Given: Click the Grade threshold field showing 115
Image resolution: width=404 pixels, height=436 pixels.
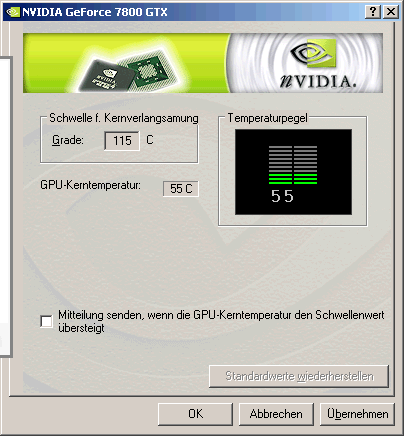Looking at the screenshot, I should click(122, 141).
